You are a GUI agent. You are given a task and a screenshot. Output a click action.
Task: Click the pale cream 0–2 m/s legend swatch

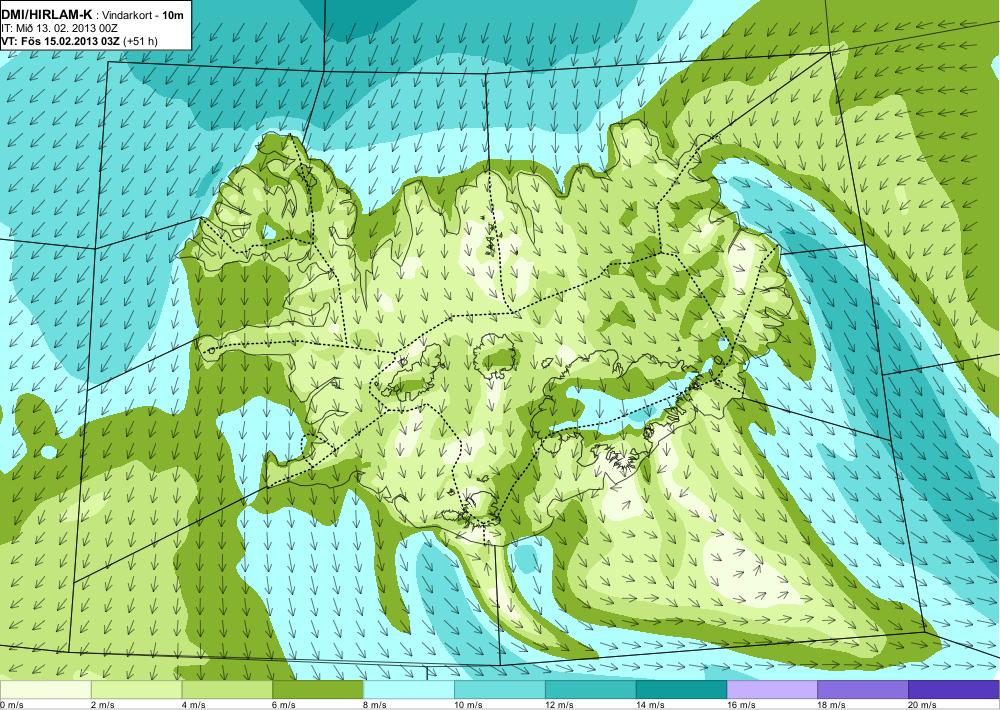(x=46, y=690)
